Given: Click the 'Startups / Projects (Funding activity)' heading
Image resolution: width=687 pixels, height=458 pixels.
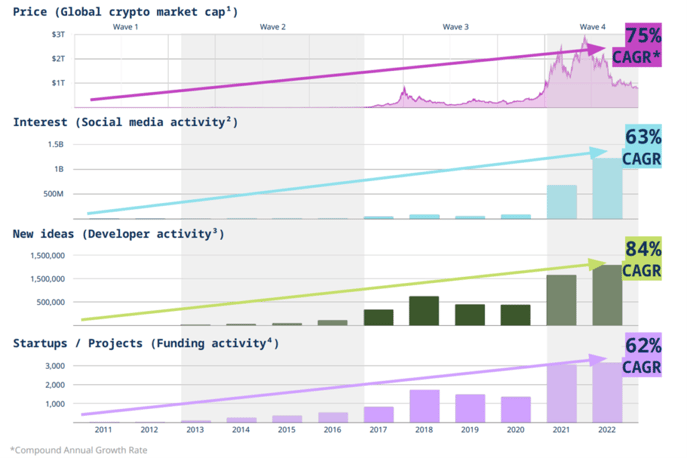Looking at the screenshot, I should click(145, 343).
